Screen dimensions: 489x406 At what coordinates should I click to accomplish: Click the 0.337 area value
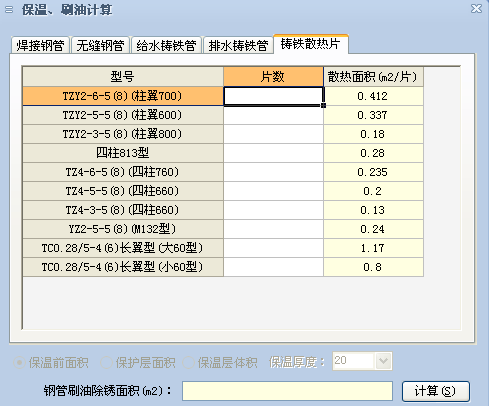coord(373,115)
